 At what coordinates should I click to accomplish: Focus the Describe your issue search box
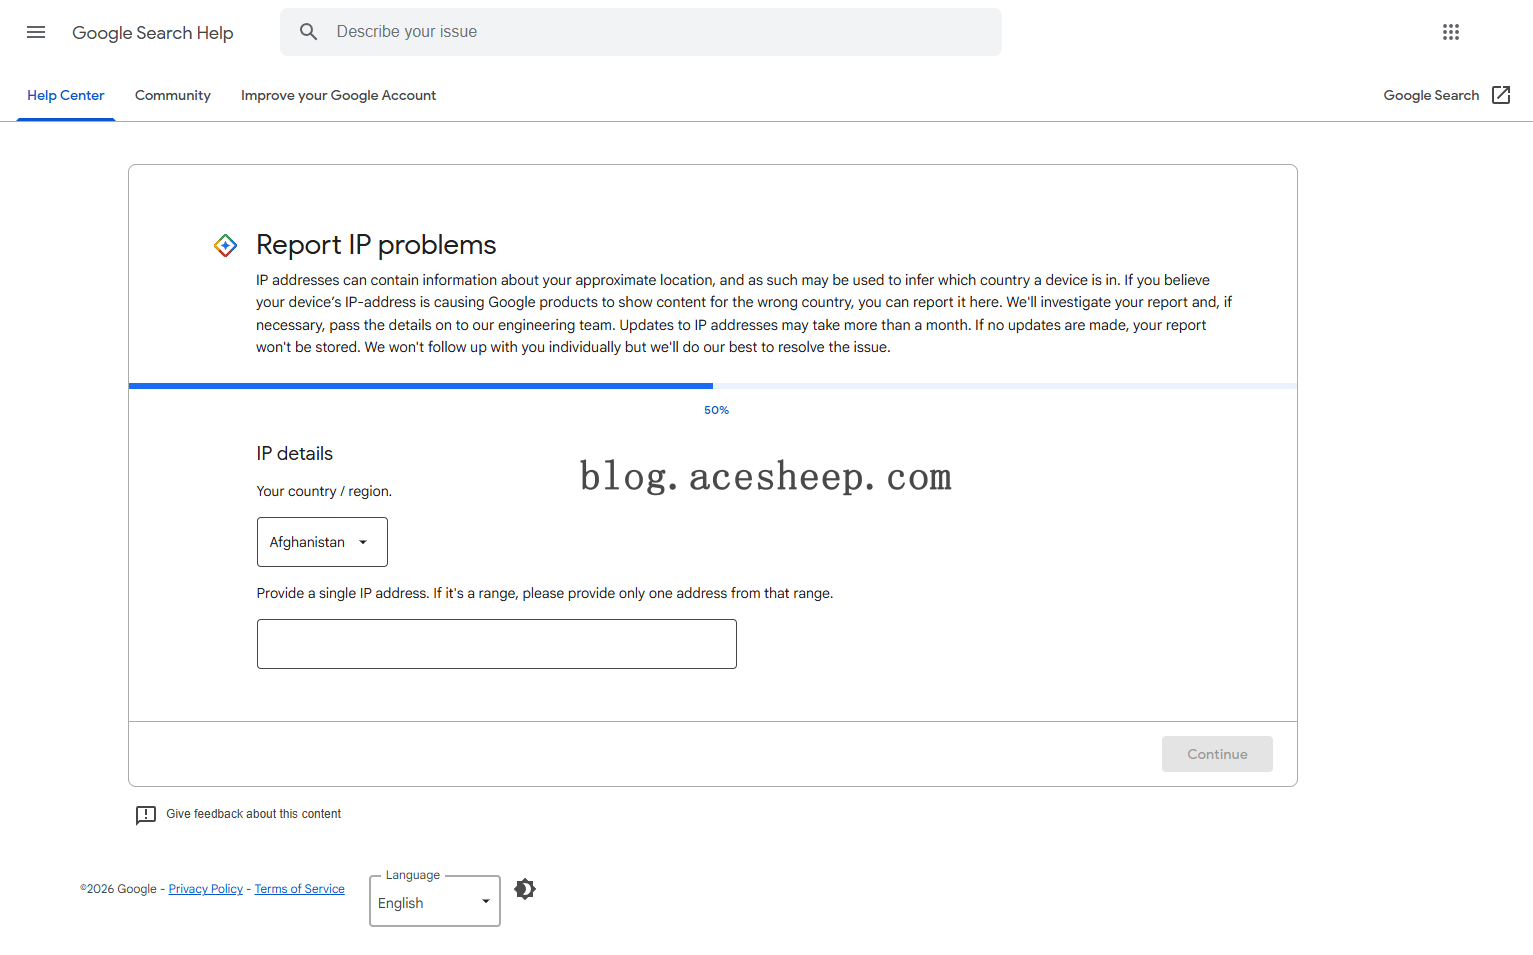[660, 32]
